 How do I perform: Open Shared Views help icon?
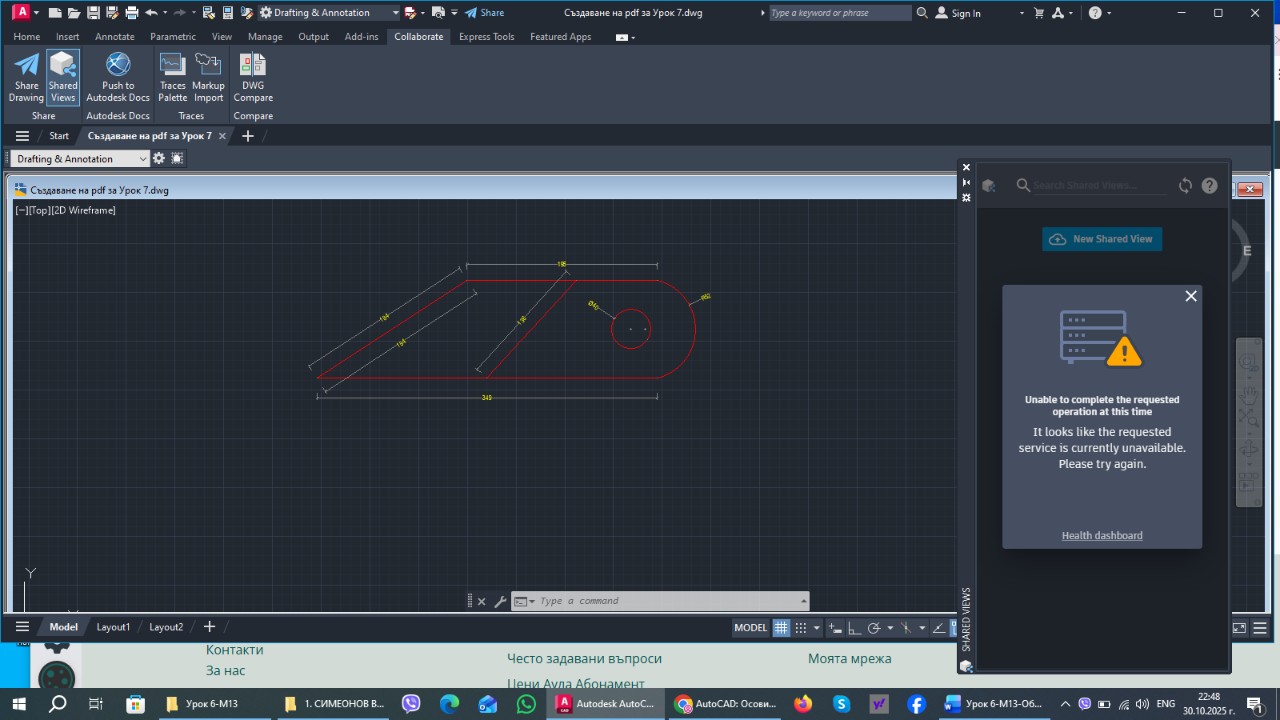click(1209, 186)
